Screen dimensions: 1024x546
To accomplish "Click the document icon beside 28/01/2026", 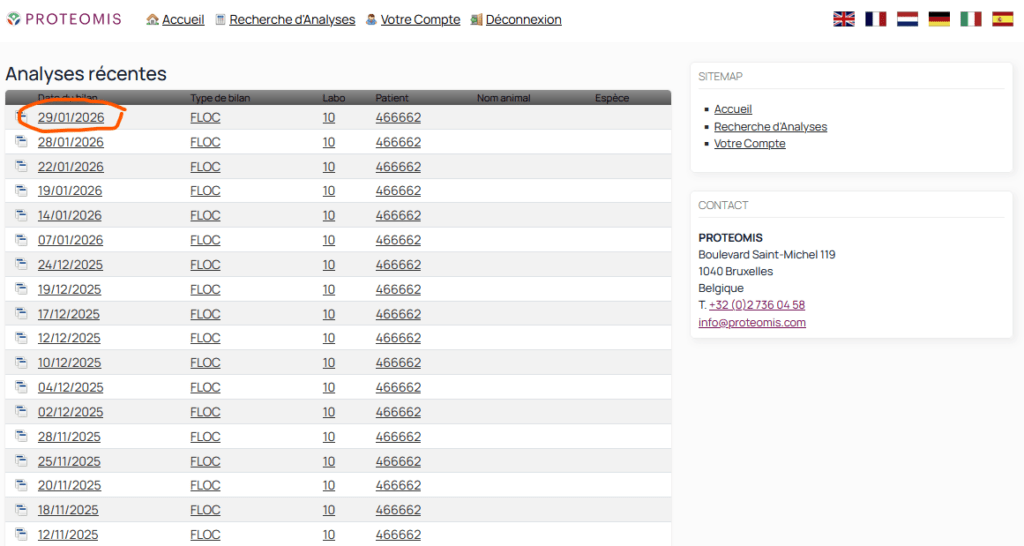I will pyautogui.click(x=21, y=142).
